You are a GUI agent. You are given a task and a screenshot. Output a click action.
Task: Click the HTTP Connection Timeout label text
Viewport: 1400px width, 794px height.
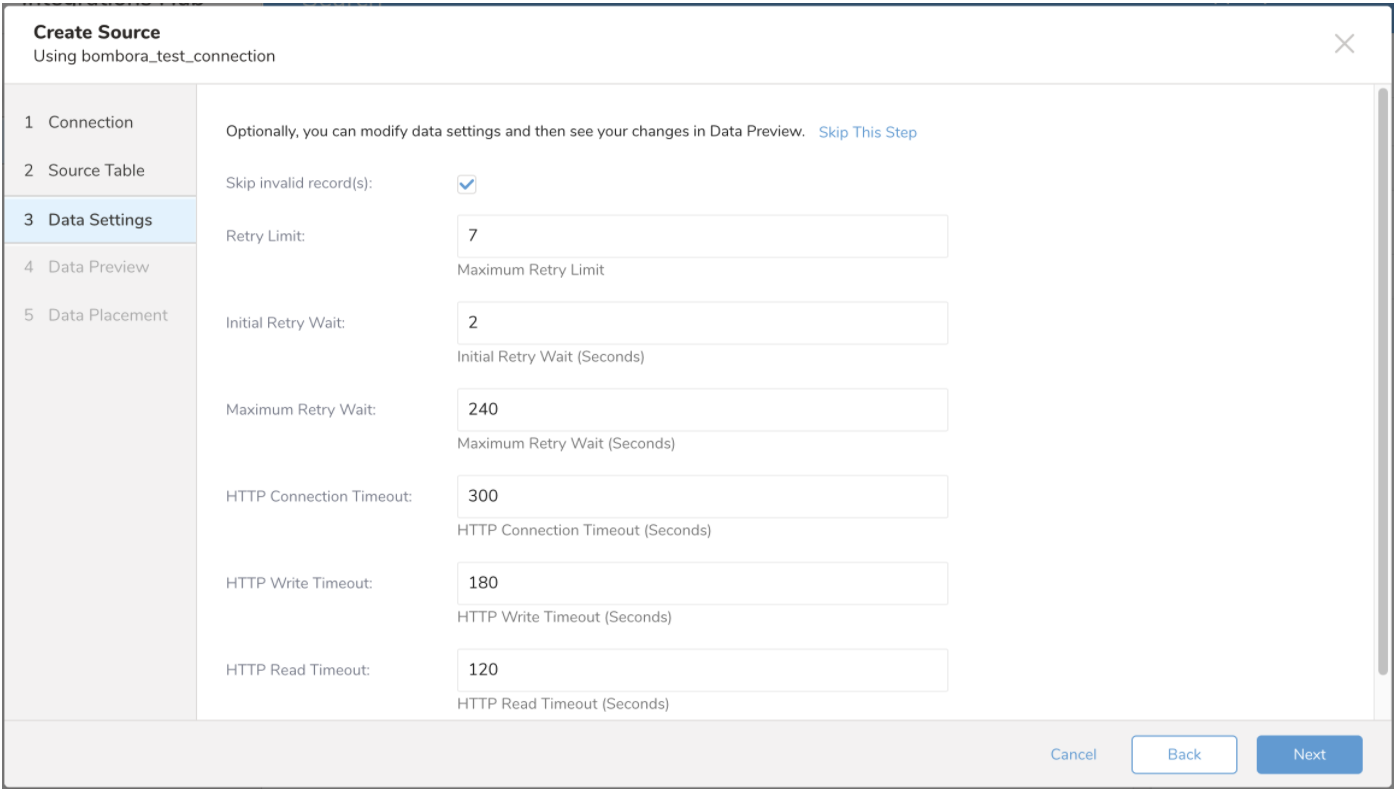click(x=319, y=496)
